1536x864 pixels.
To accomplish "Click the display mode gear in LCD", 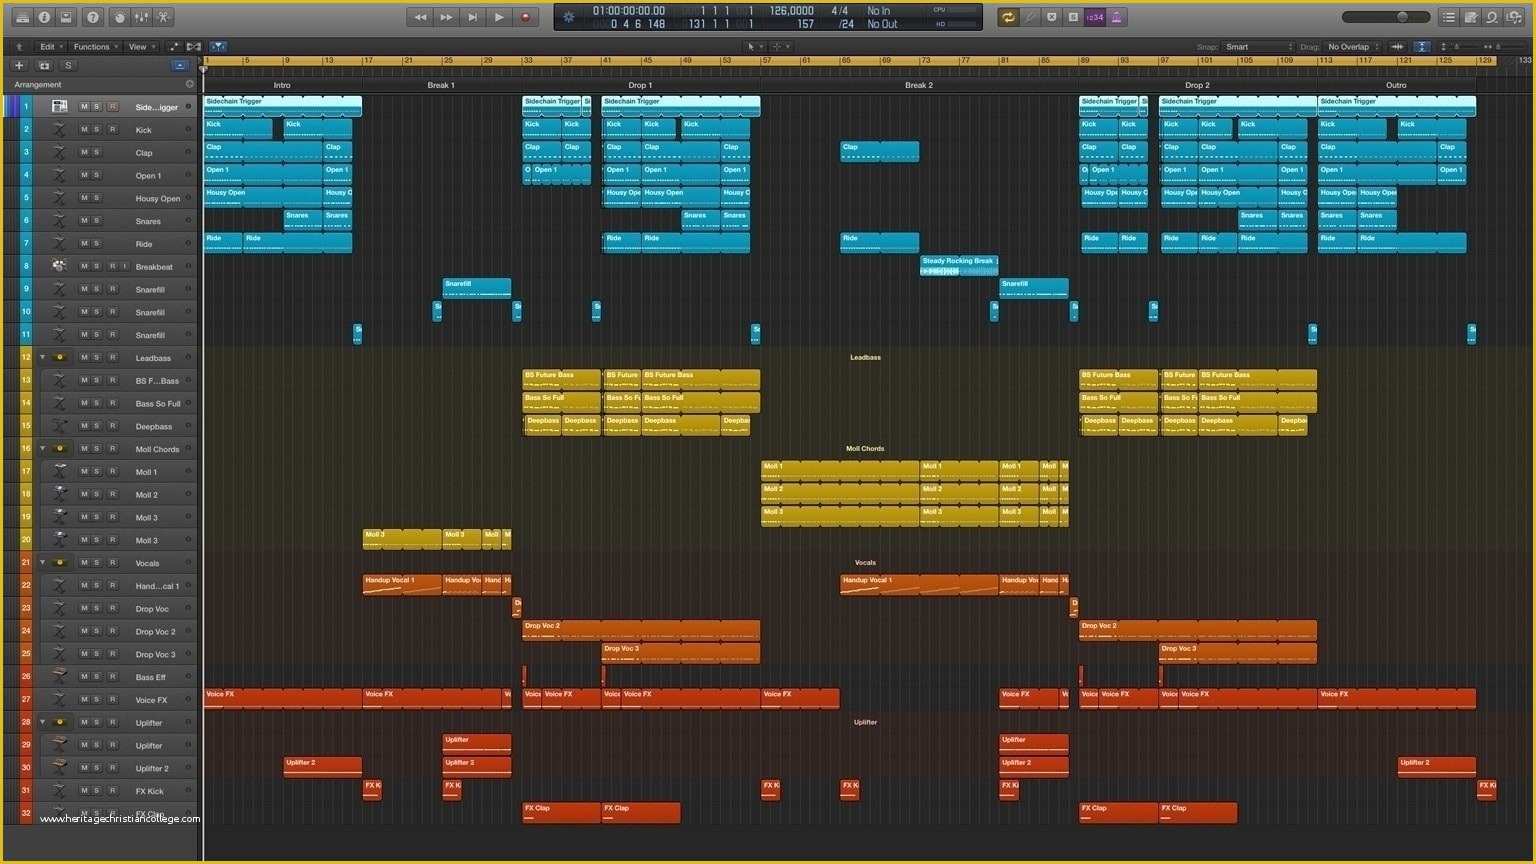I will [569, 17].
